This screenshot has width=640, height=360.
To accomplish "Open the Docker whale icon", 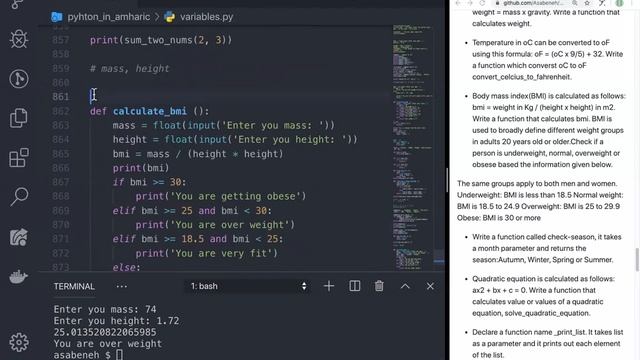I will coord(18,276).
